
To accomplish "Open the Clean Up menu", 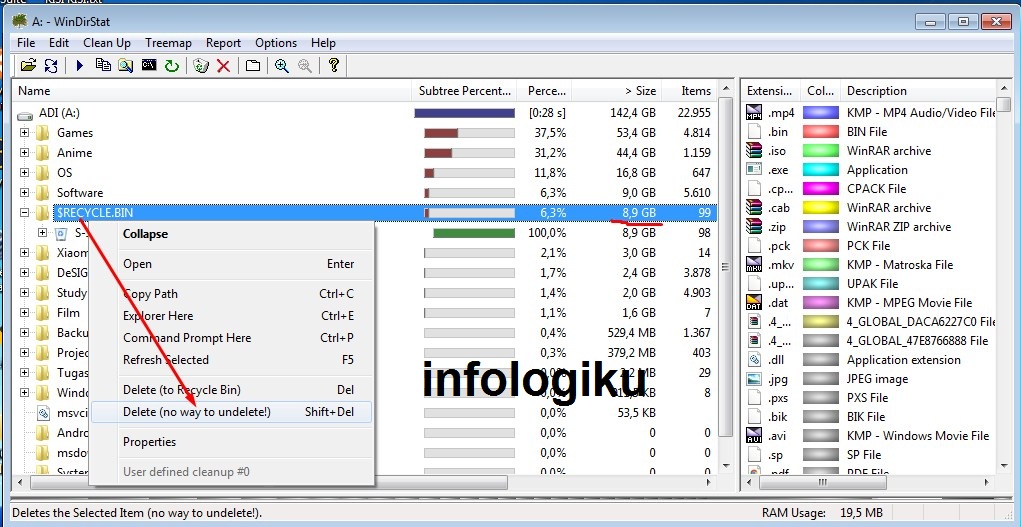I will coord(107,43).
